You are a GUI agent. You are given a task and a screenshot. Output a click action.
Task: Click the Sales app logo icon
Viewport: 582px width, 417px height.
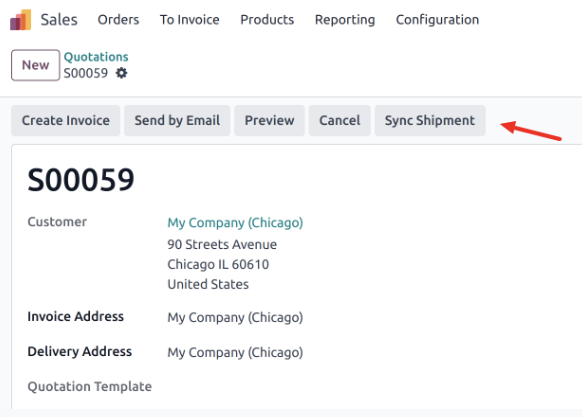[21, 20]
